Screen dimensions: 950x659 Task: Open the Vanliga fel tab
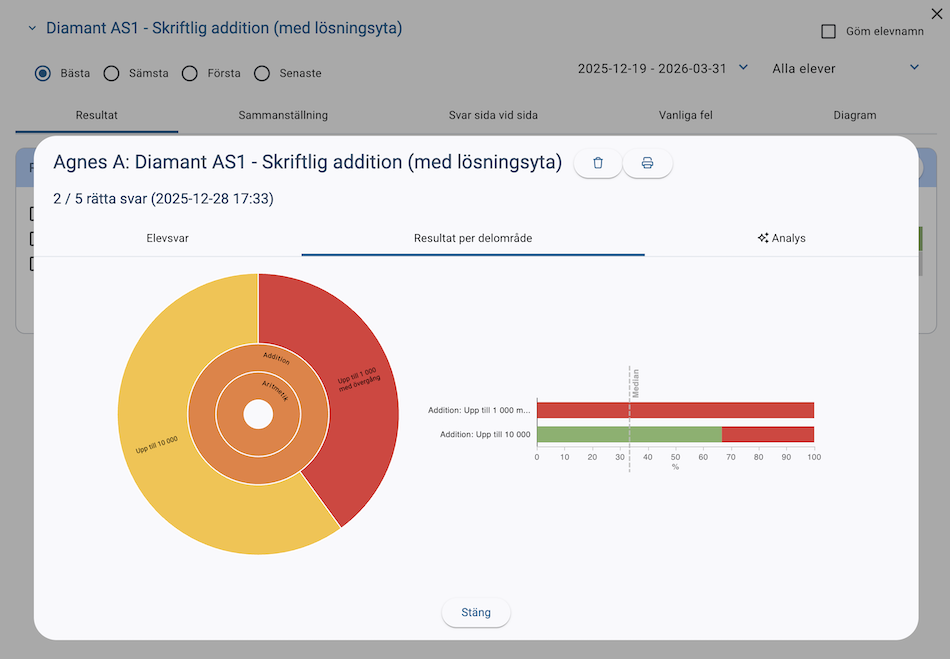click(x=686, y=115)
